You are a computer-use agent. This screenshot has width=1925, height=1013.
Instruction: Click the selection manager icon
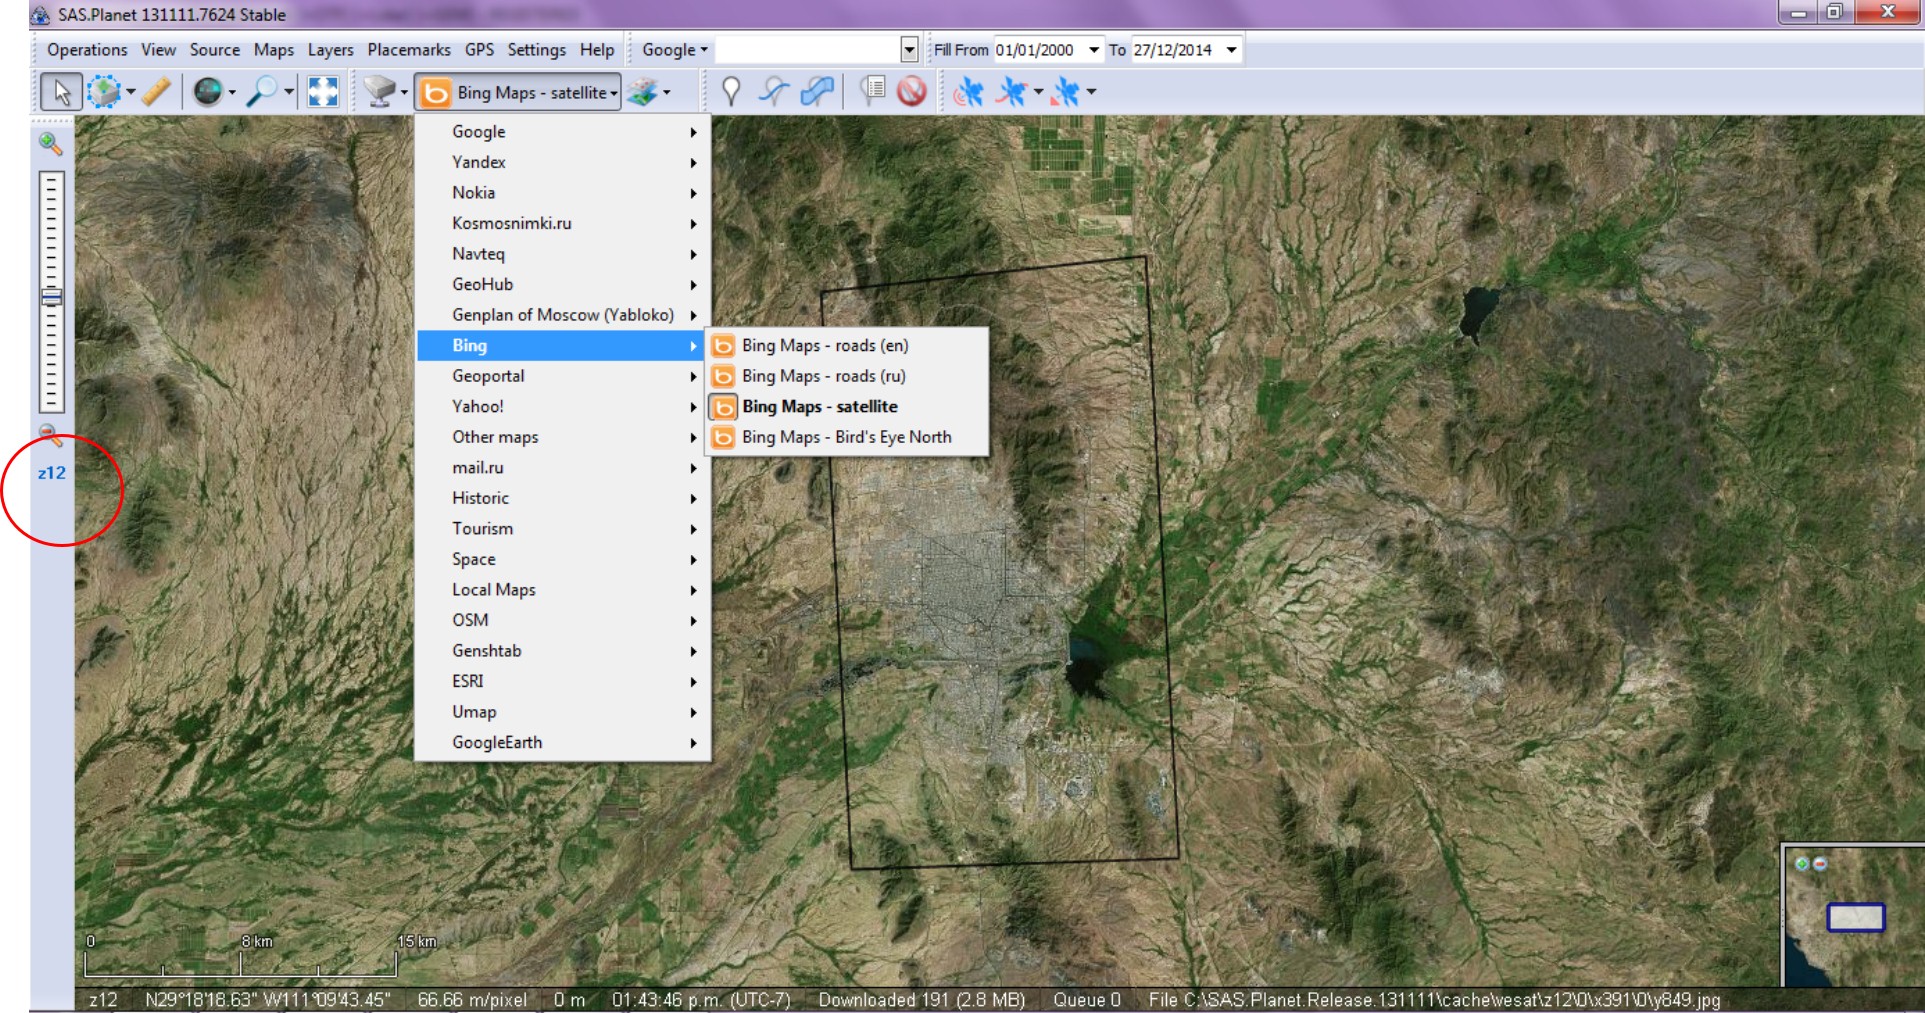tap(103, 92)
